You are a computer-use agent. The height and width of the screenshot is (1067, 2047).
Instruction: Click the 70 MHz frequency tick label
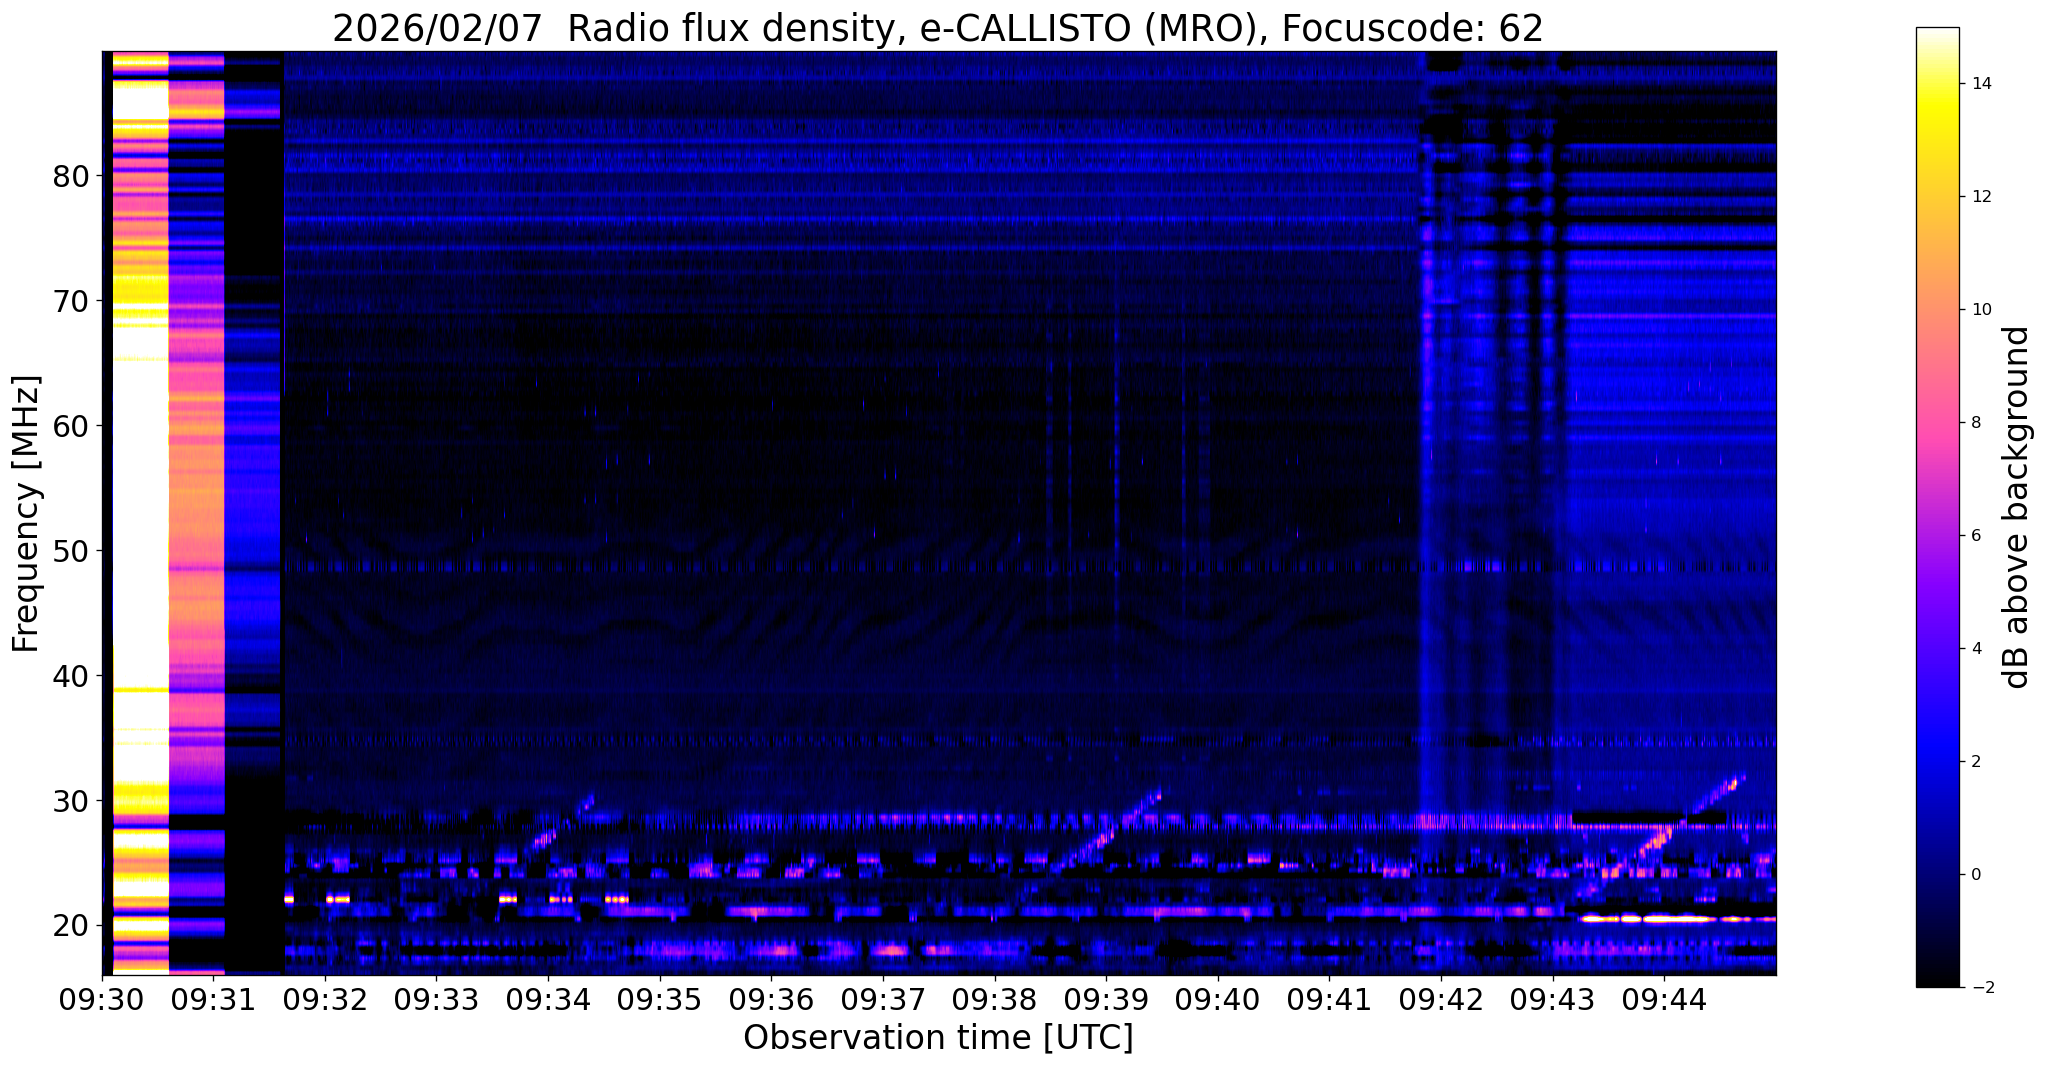click(x=71, y=301)
